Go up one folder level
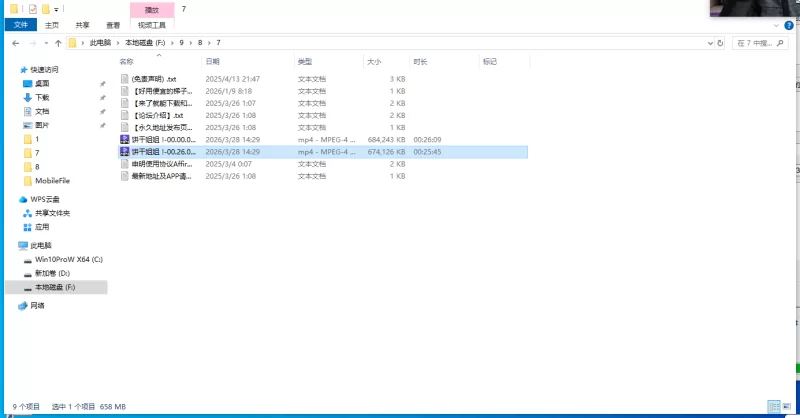This screenshot has width=800, height=418. tap(58, 43)
